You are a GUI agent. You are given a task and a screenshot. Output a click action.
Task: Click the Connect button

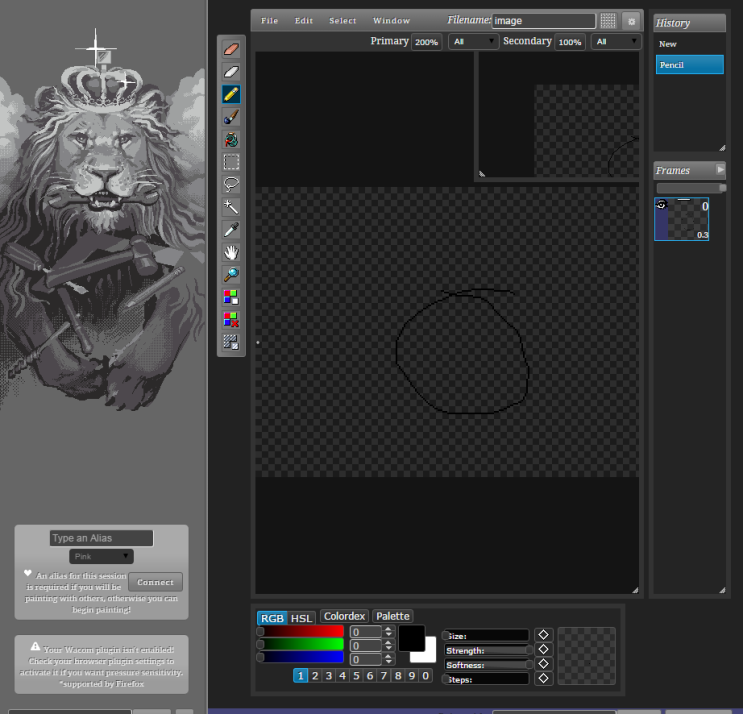click(x=155, y=582)
